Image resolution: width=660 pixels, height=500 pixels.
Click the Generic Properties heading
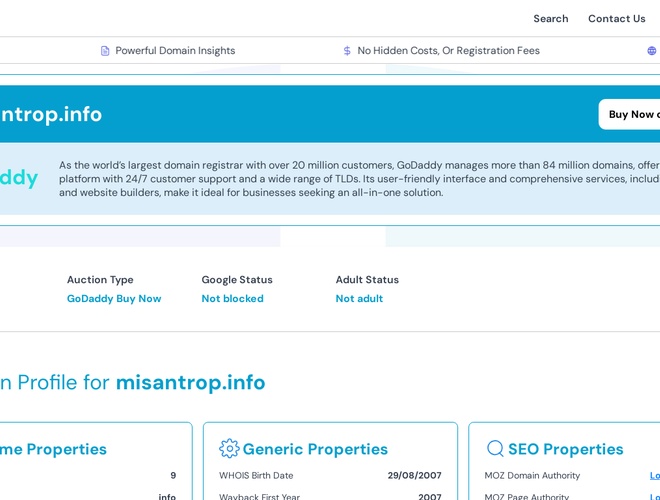(x=315, y=450)
